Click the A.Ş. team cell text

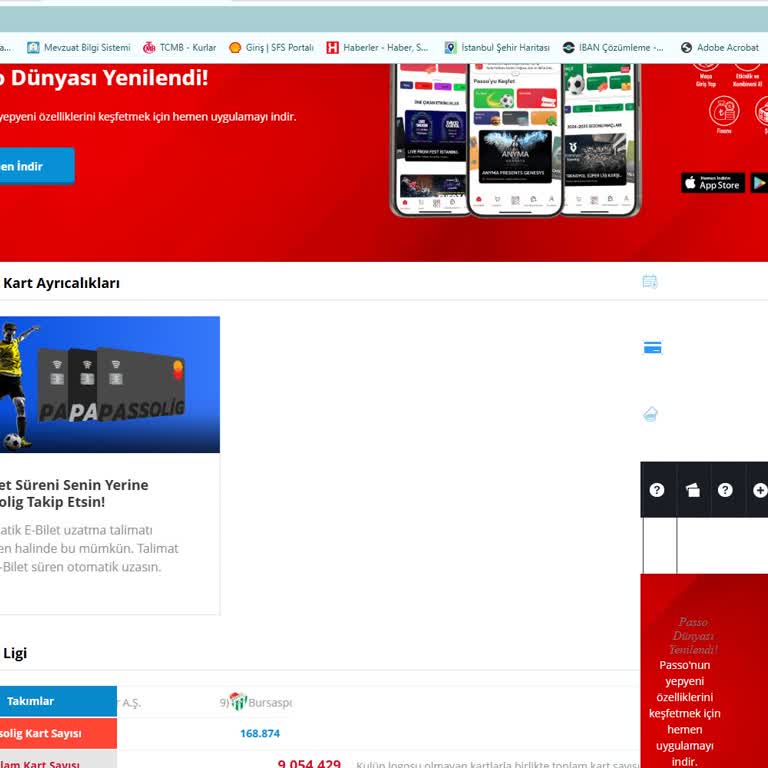131,703
